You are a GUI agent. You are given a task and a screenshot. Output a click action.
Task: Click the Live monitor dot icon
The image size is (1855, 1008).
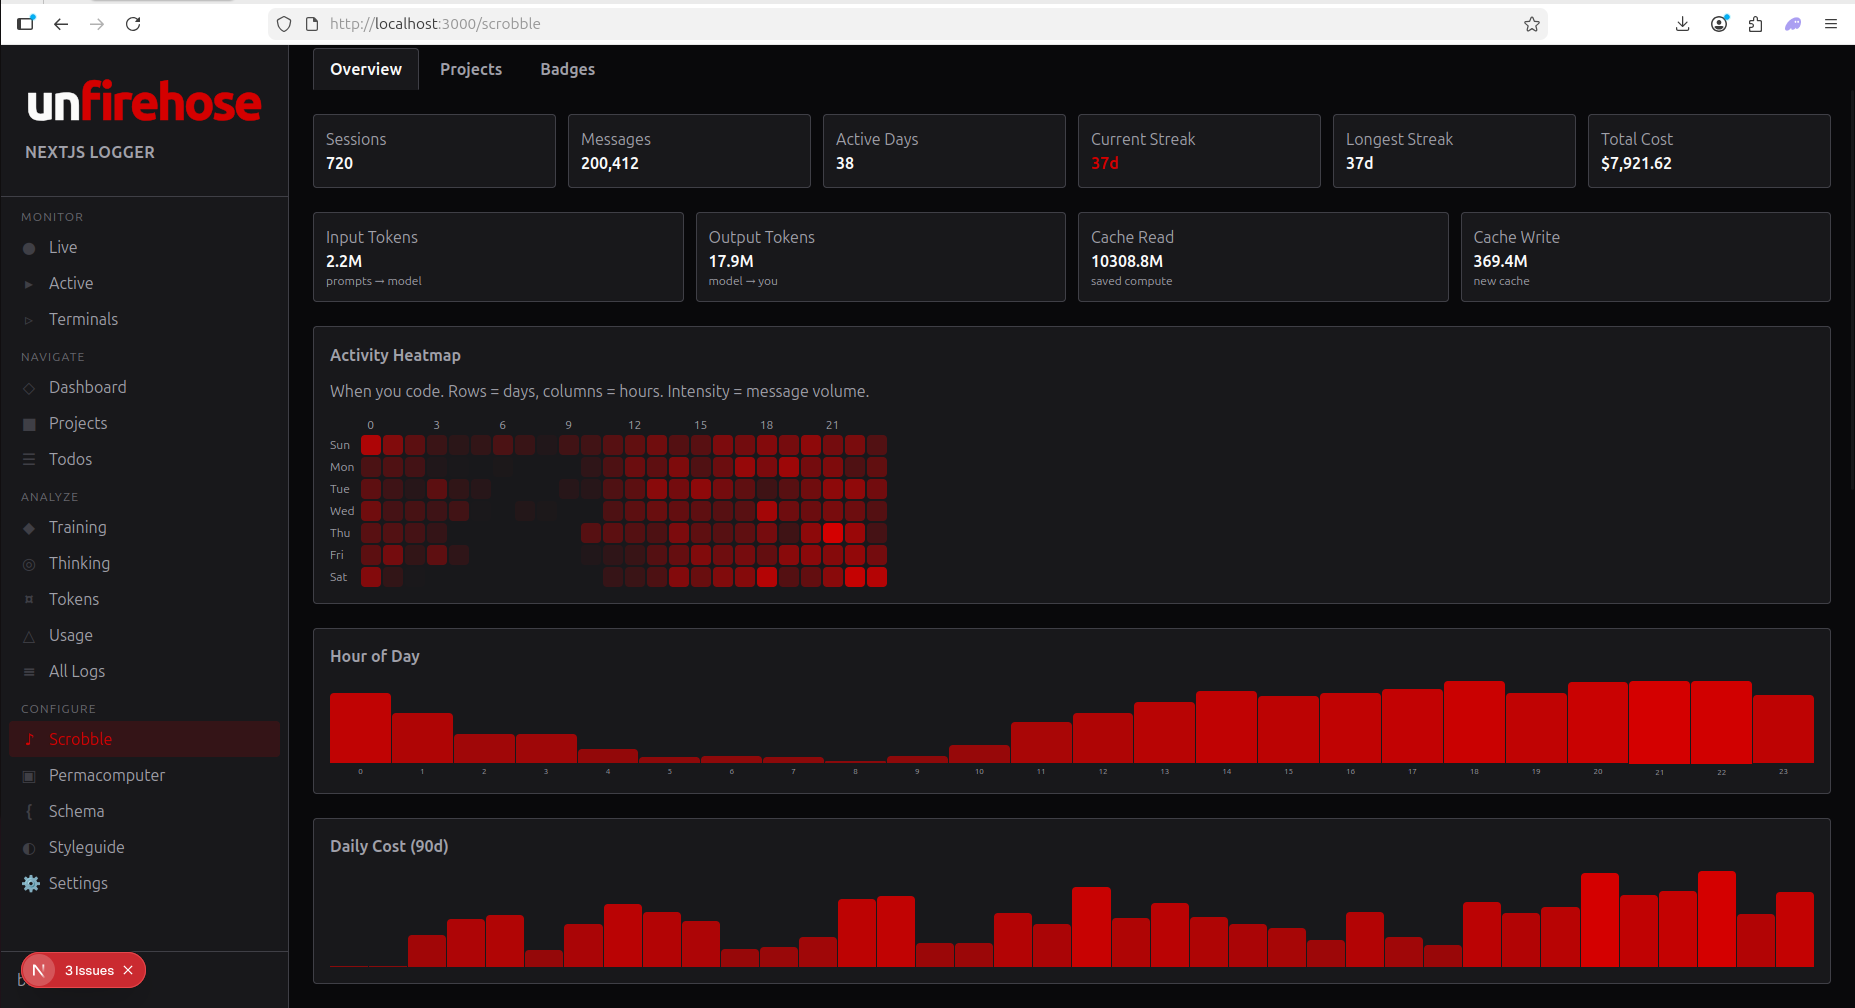[x=29, y=247]
